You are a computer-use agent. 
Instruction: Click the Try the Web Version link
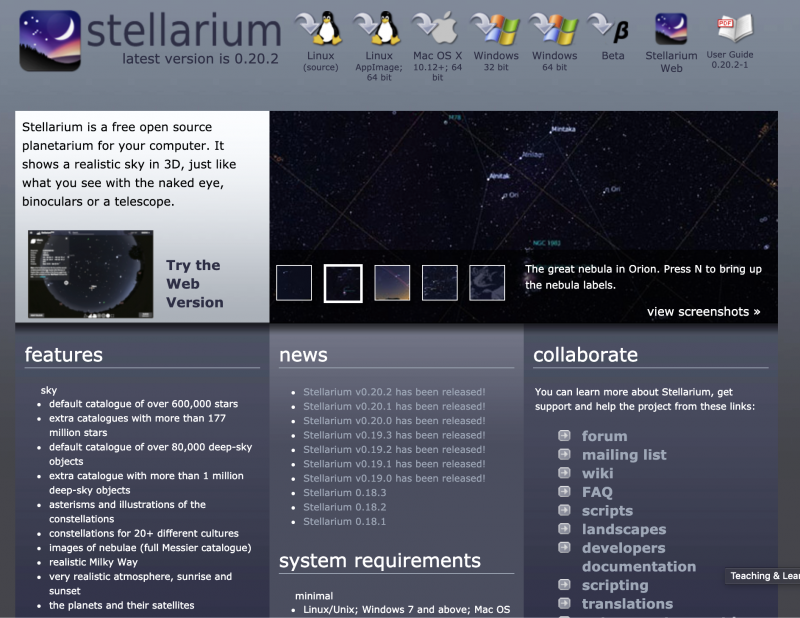(x=194, y=284)
